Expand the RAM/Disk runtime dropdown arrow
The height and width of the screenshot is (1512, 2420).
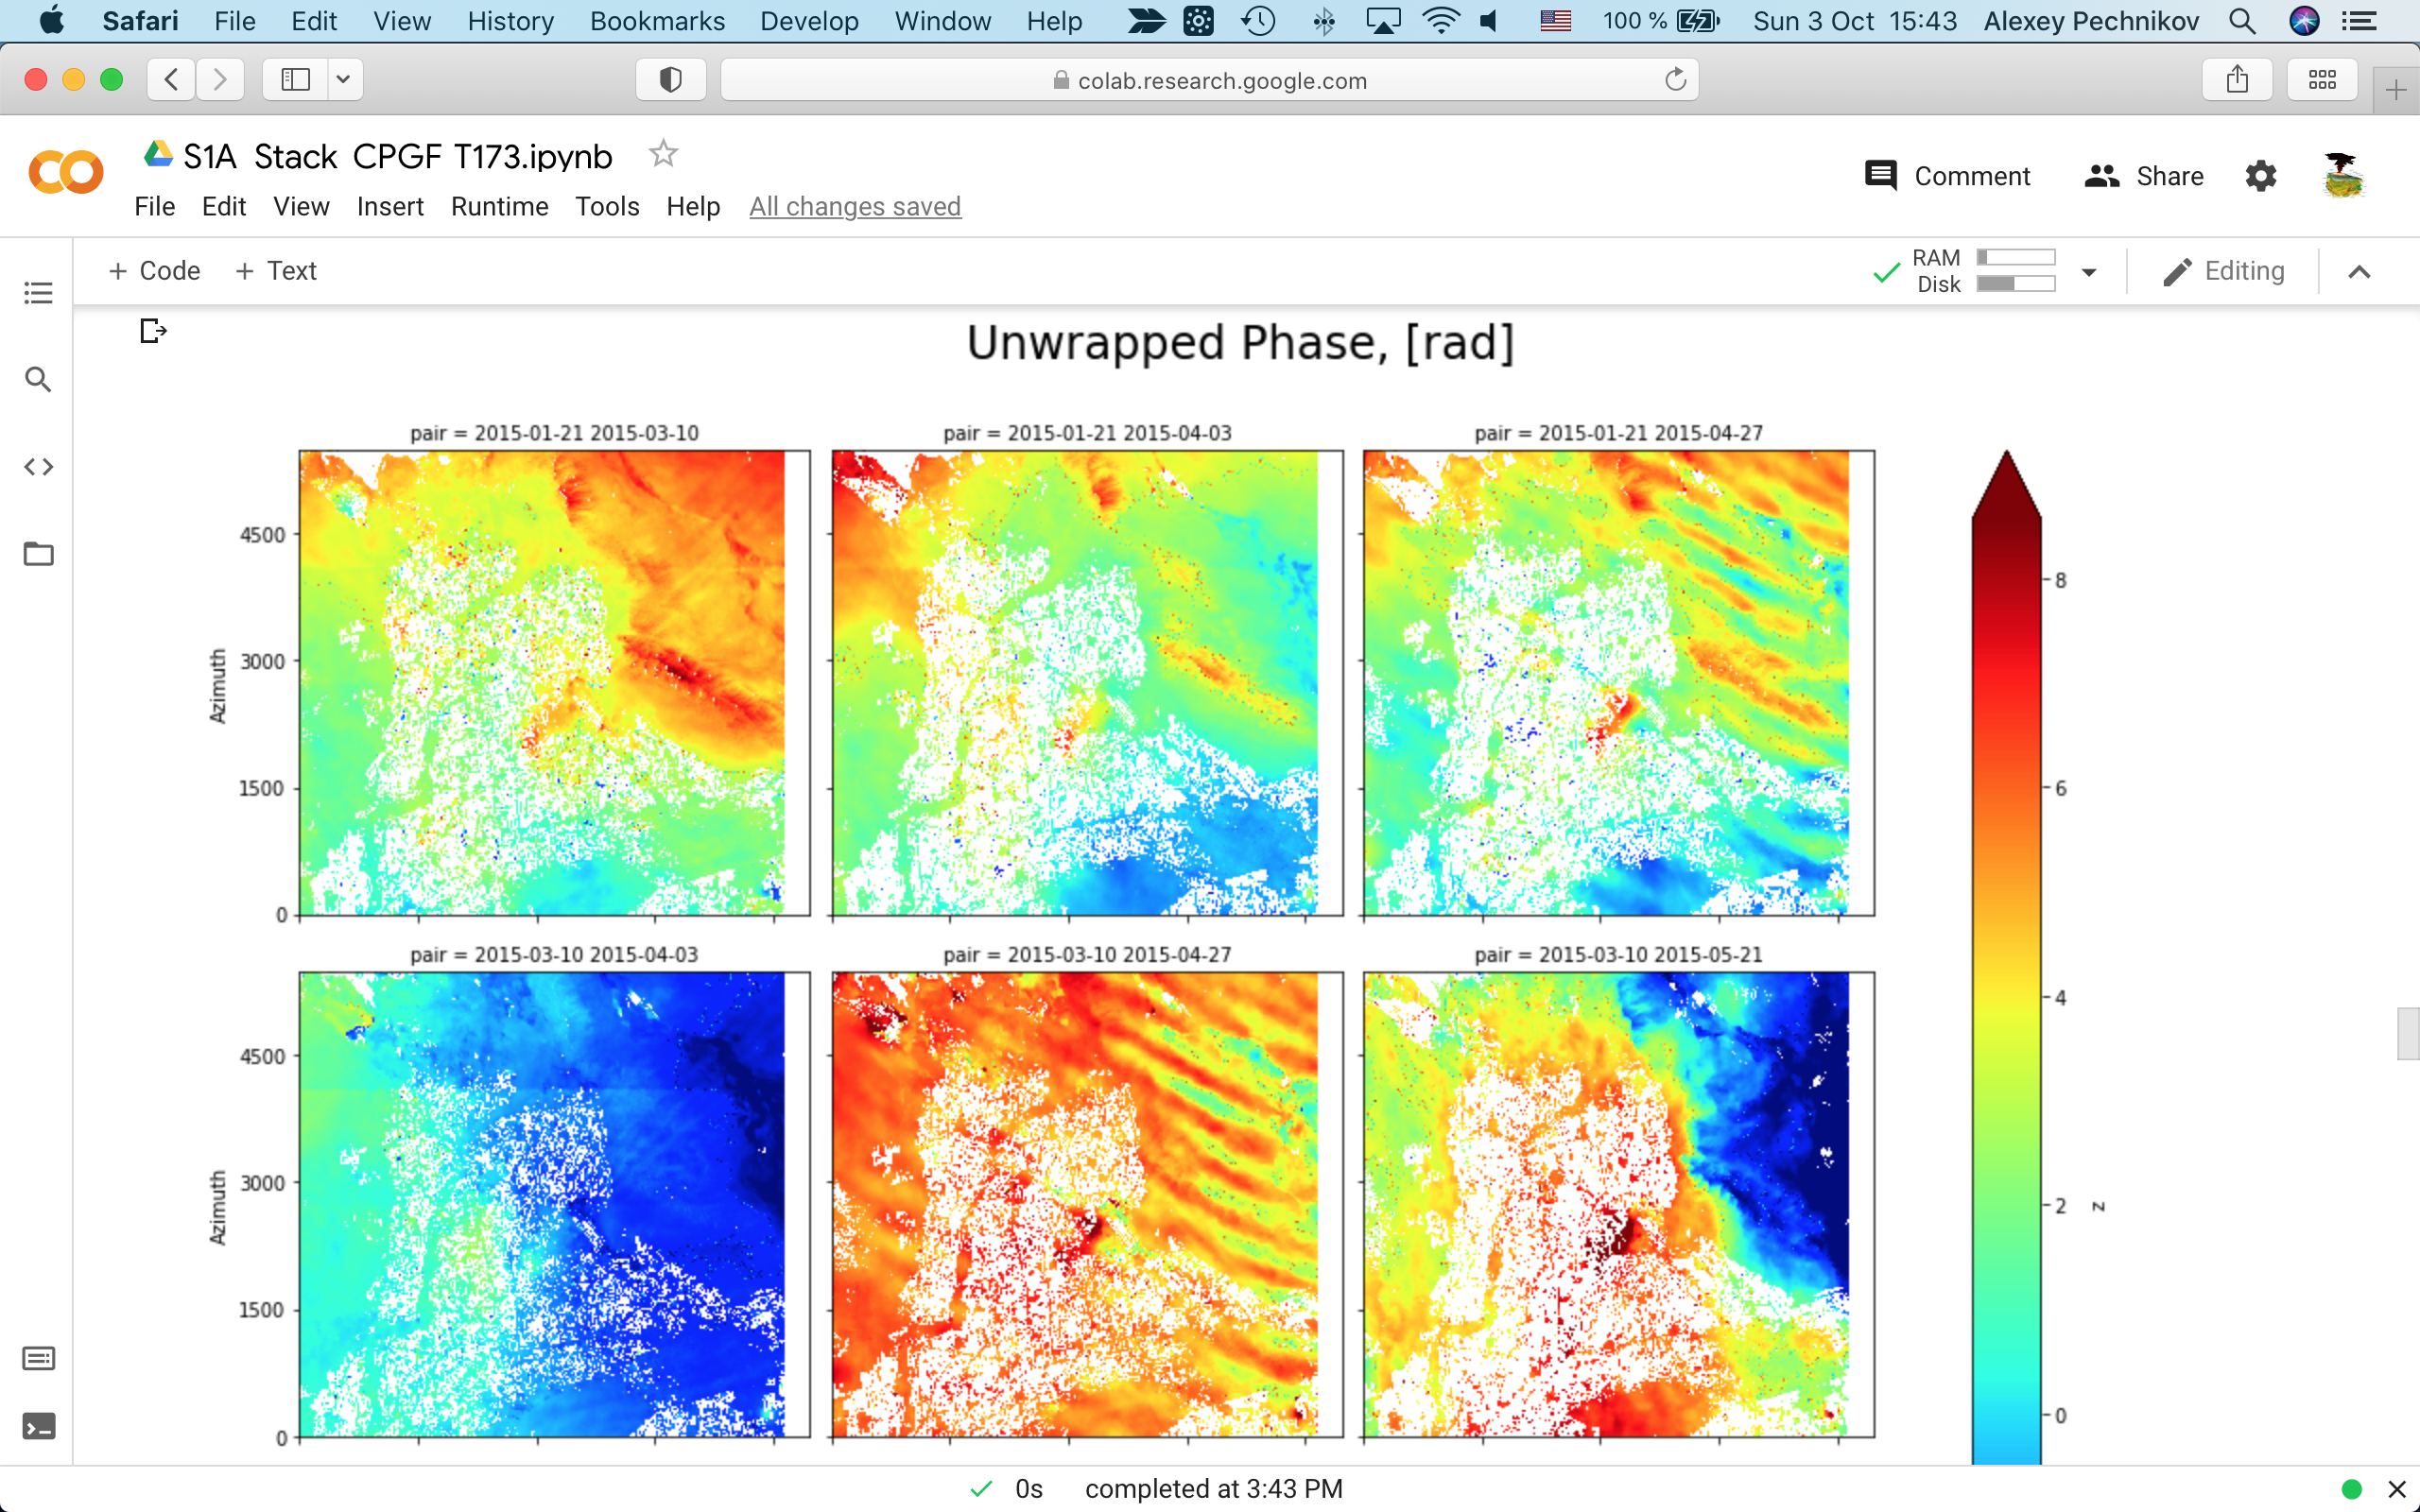[2089, 272]
